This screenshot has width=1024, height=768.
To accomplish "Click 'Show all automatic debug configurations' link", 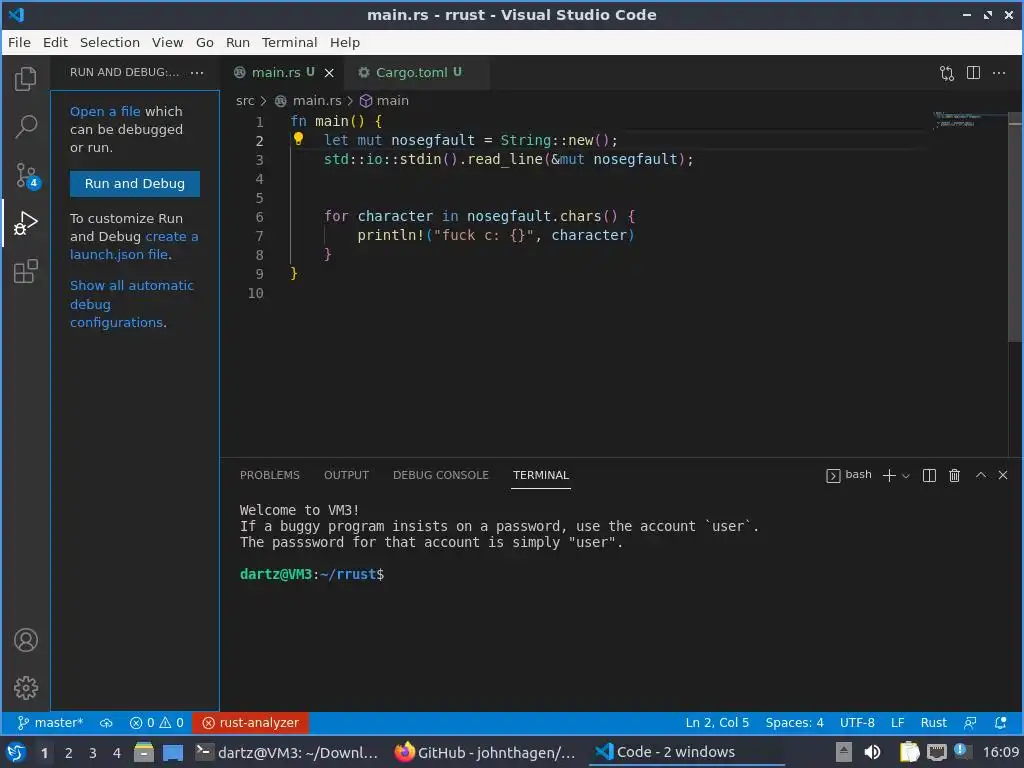I will point(131,304).
